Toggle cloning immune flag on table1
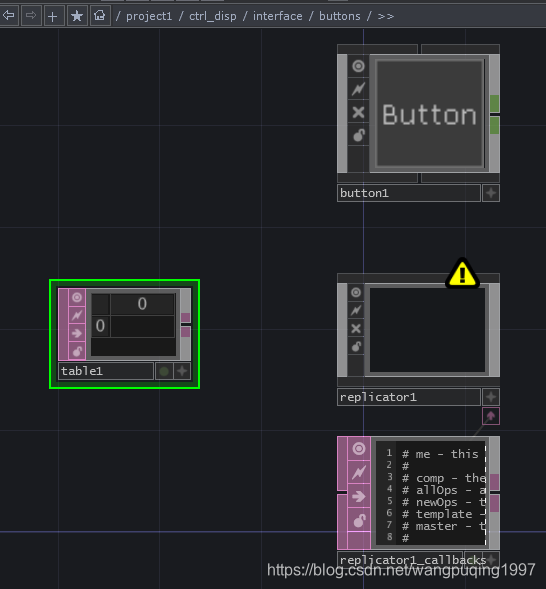The width and height of the screenshot is (546, 589). click(x=77, y=315)
